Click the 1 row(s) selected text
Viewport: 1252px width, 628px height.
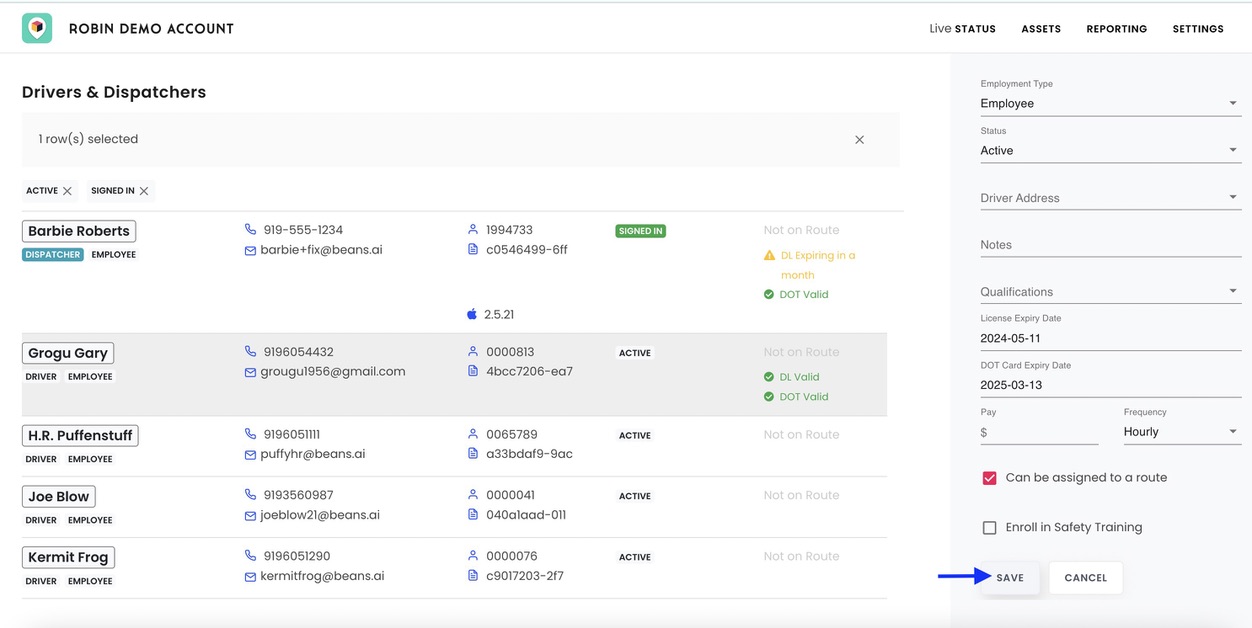[x=88, y=139]
